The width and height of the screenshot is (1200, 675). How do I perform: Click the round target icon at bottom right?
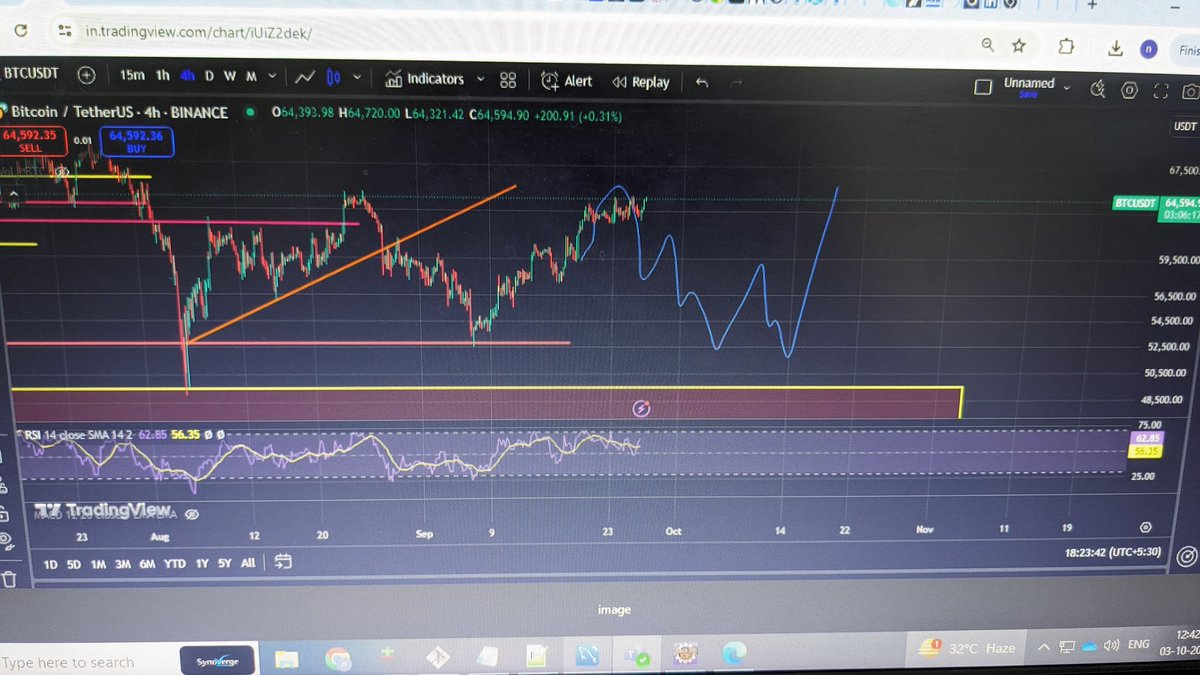(1187, 555)
